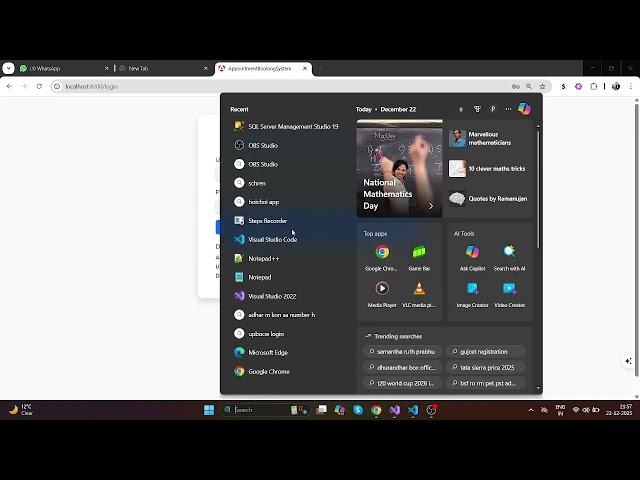Click the Windows Start button on taskbar
640x480 pixels.
[209, 410]
